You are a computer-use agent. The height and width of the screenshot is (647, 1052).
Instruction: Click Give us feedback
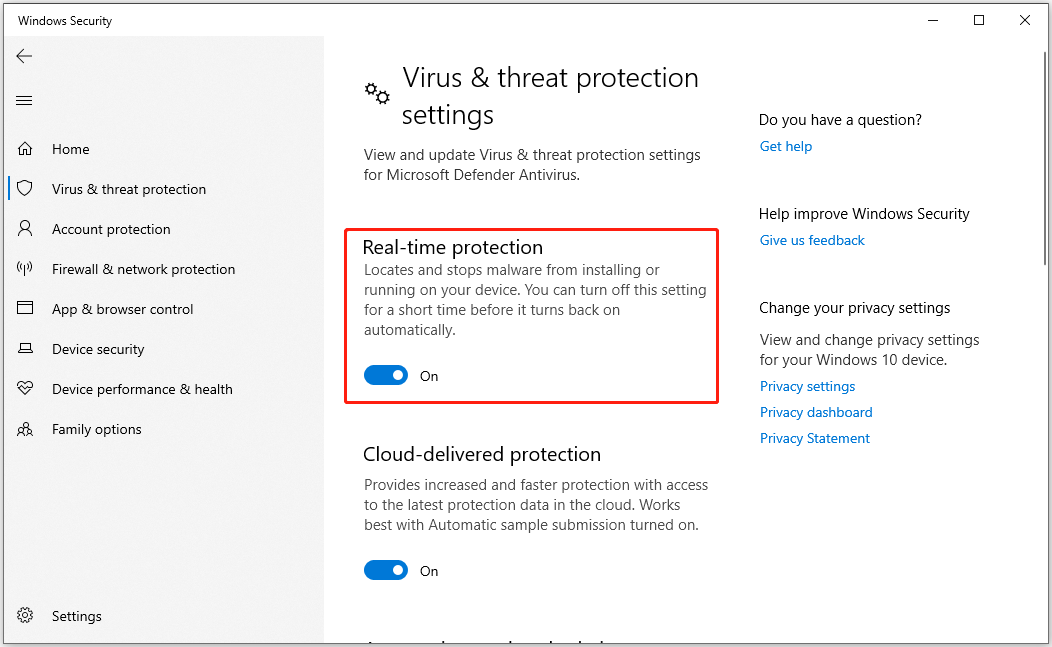[x=812, y=240]
